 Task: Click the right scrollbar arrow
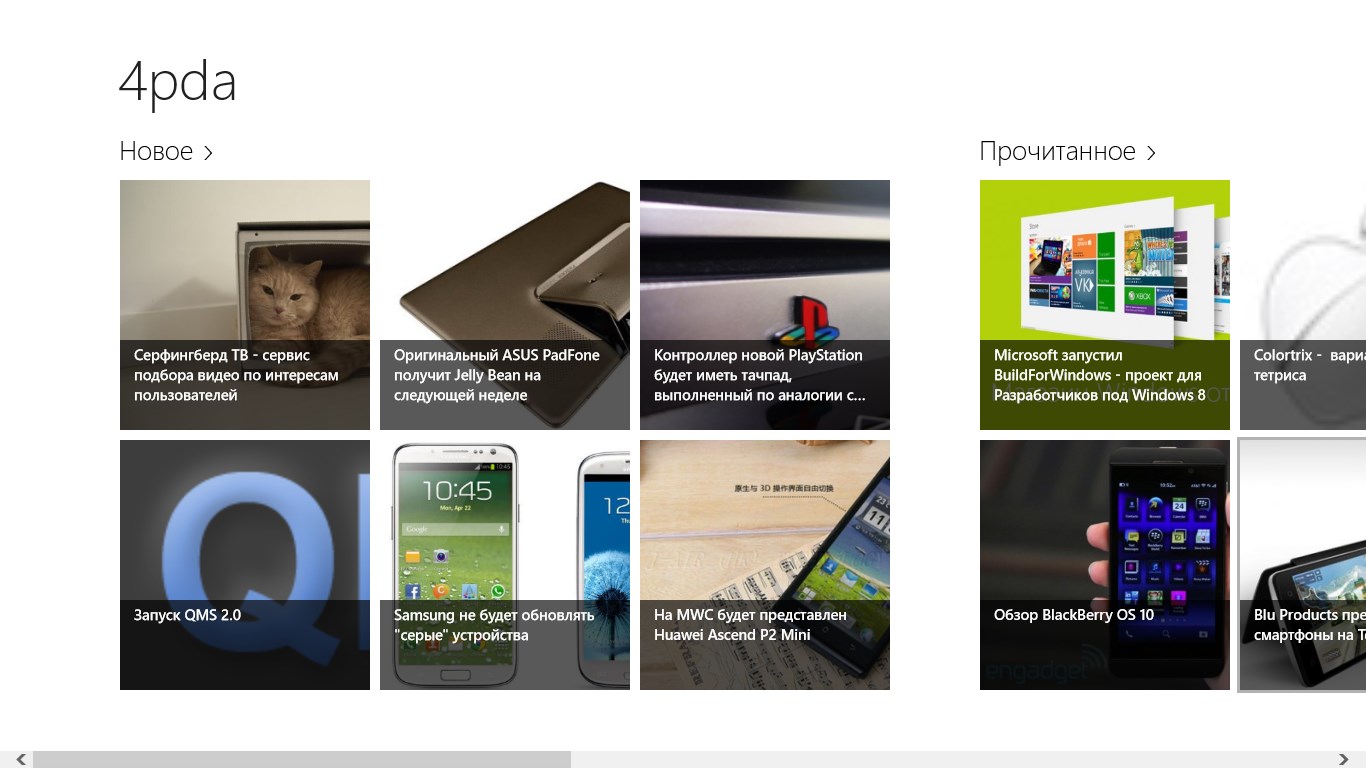[1344, 760]
